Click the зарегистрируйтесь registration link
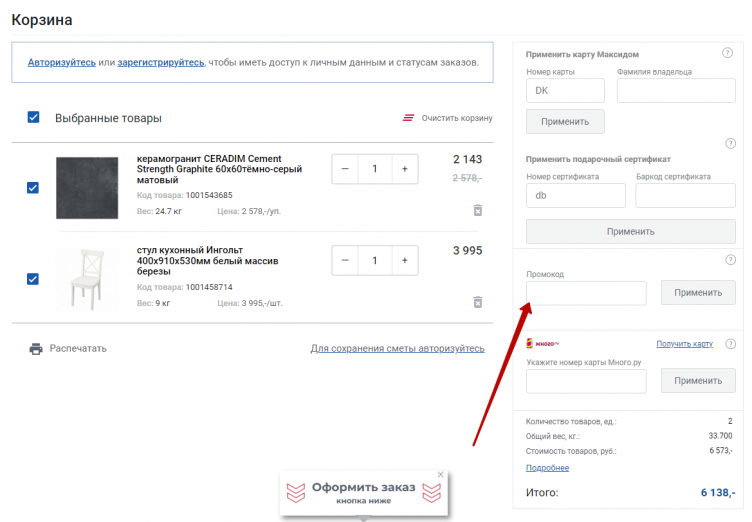The image size is (752, 522). [x=161, y=62]
